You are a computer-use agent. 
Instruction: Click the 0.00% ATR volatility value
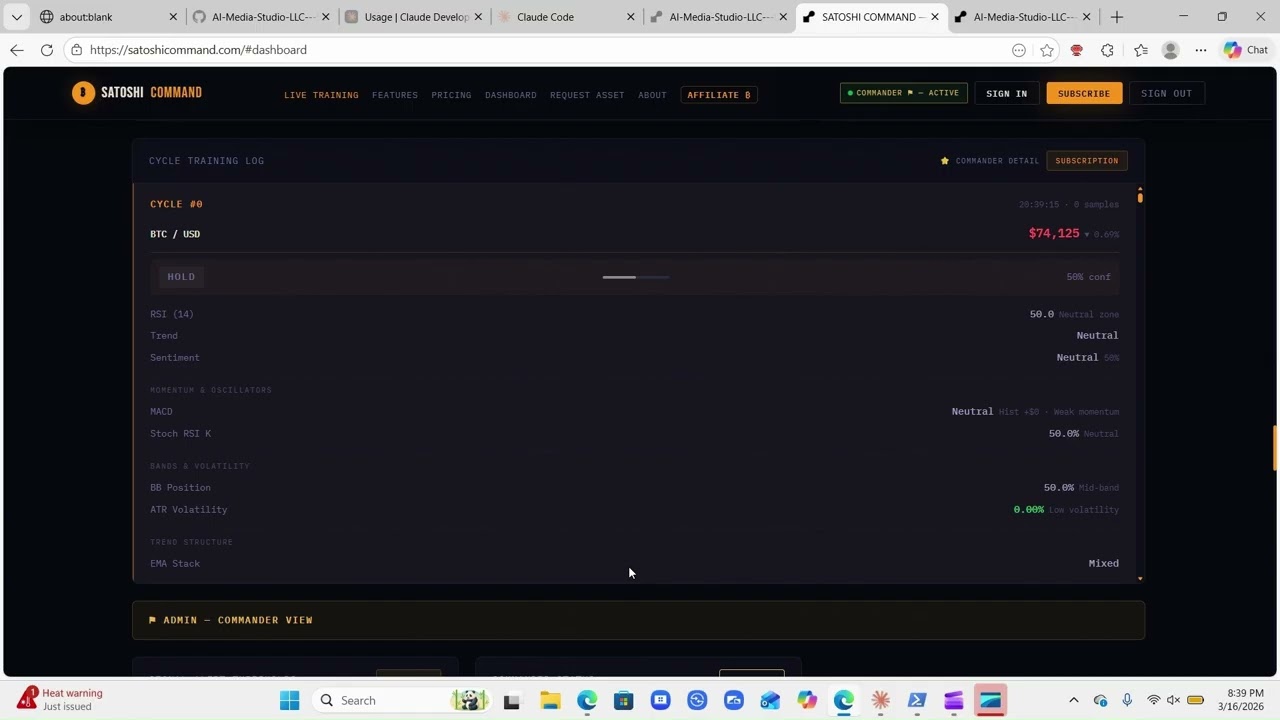[1029, 510]
